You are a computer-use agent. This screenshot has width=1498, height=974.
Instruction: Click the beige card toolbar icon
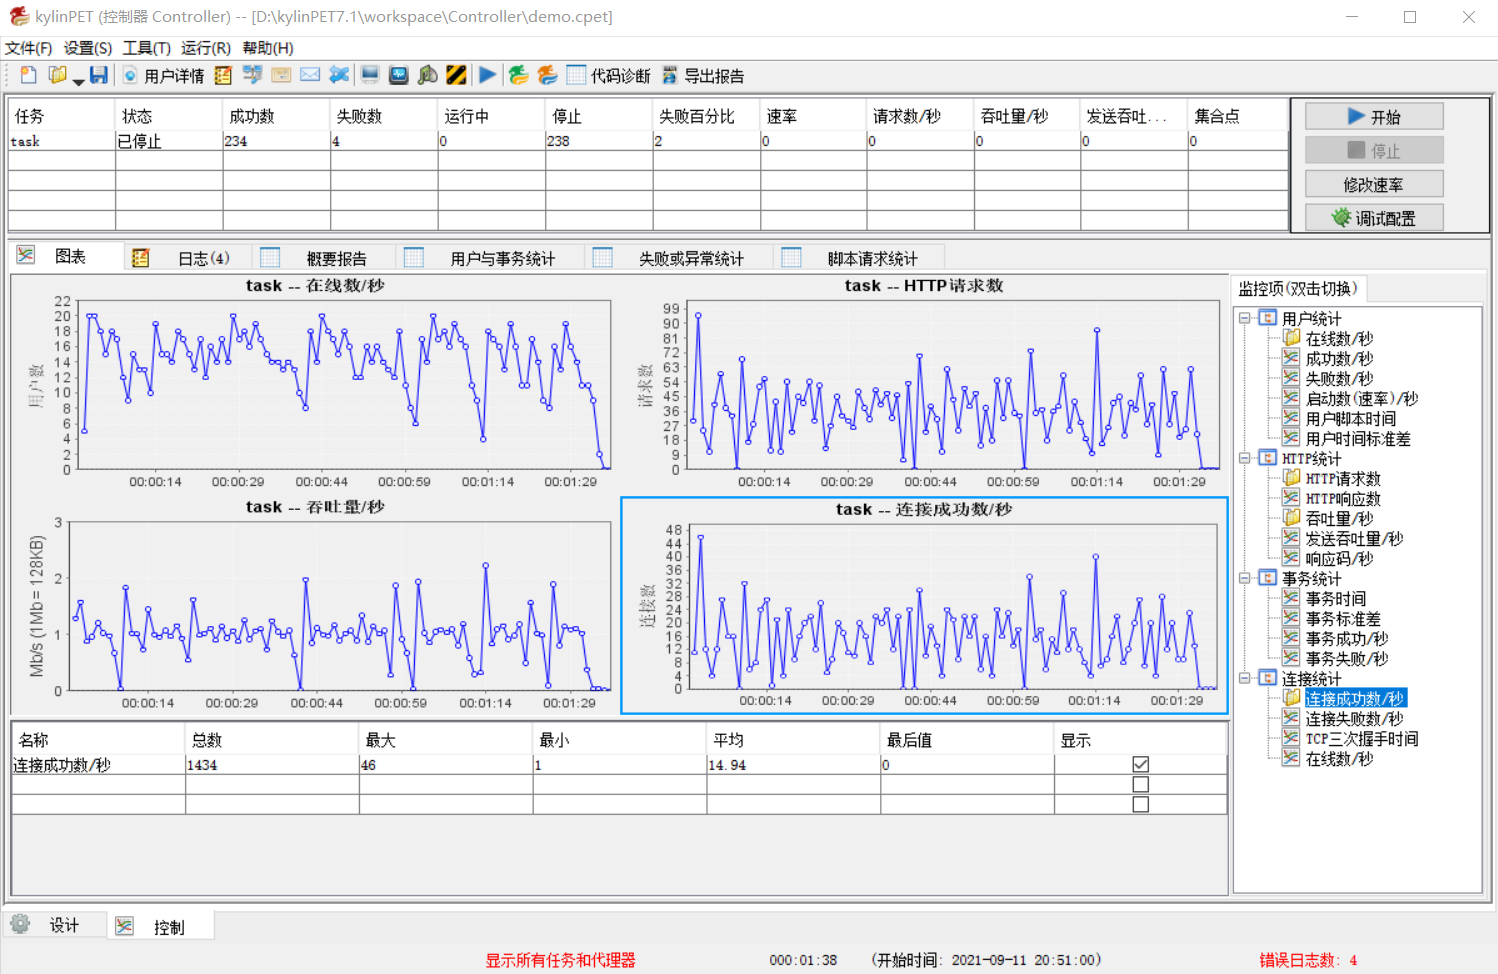point(281,75)
